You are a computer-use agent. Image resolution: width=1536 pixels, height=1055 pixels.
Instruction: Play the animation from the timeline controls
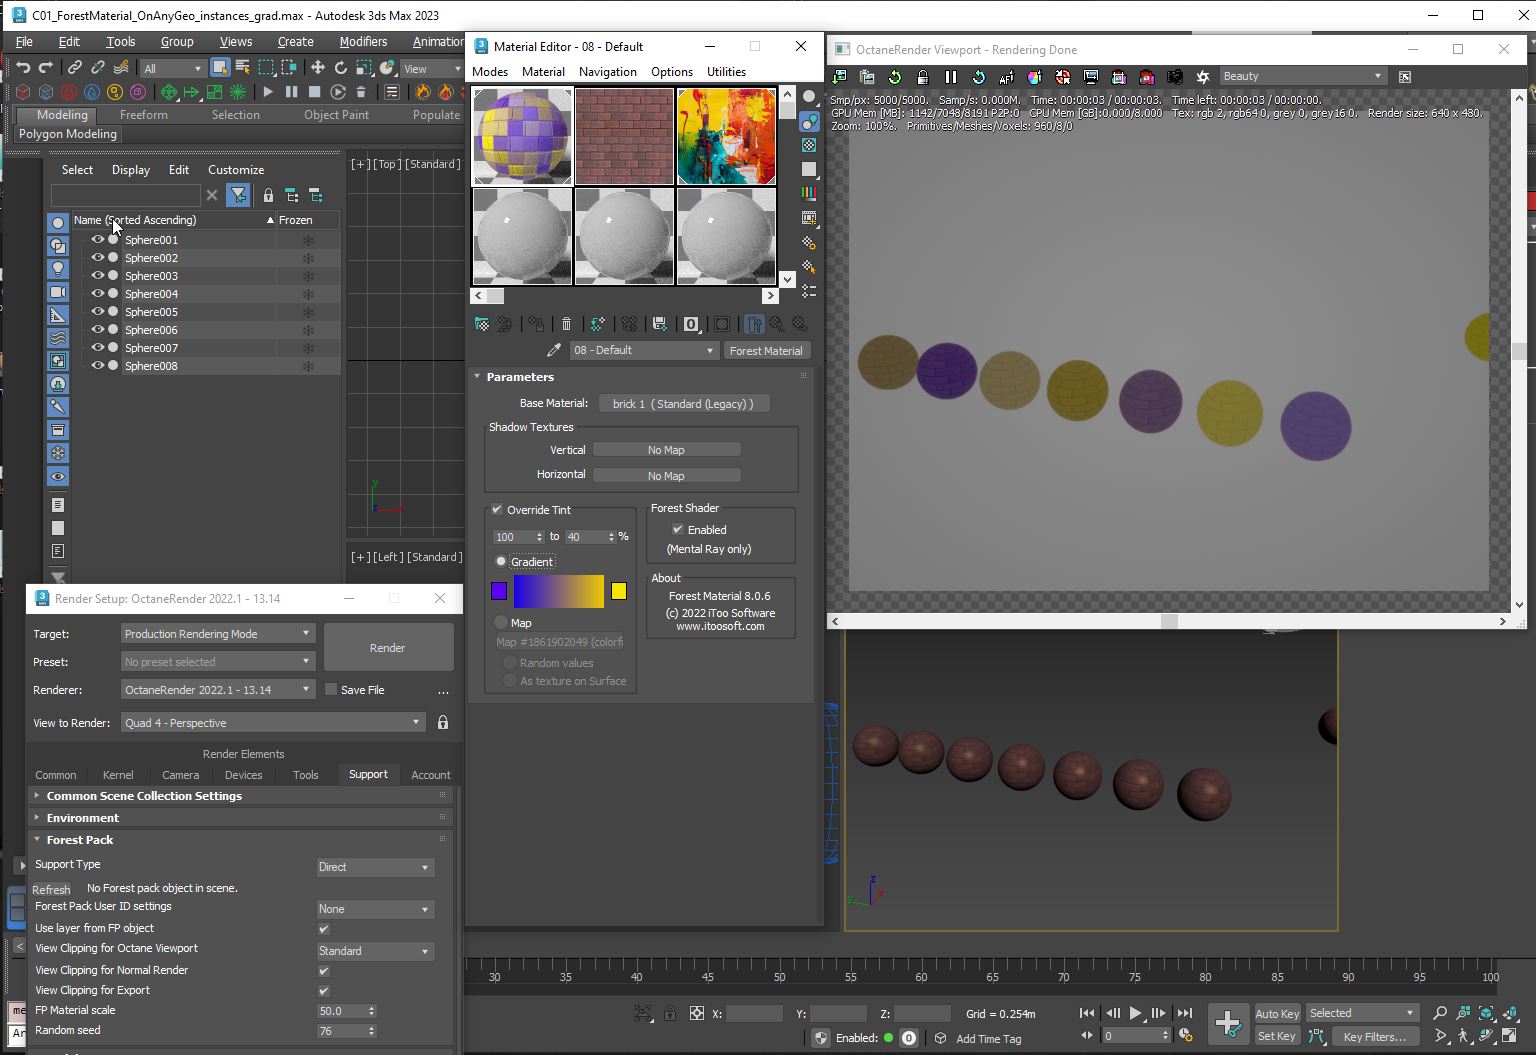click(1135, 1013)
